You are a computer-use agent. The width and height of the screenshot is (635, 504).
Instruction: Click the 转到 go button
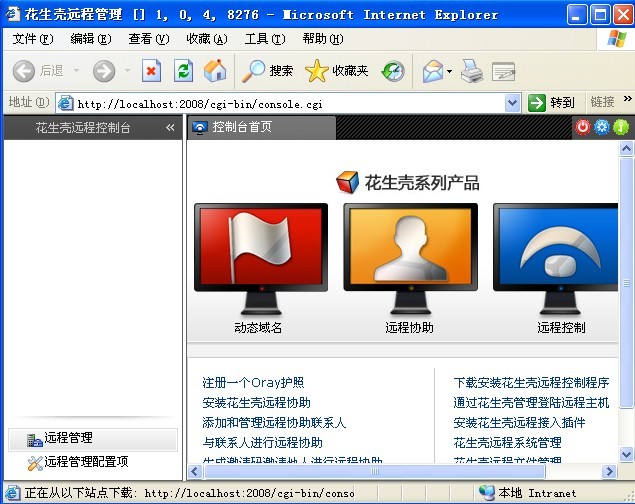(552, 102)
